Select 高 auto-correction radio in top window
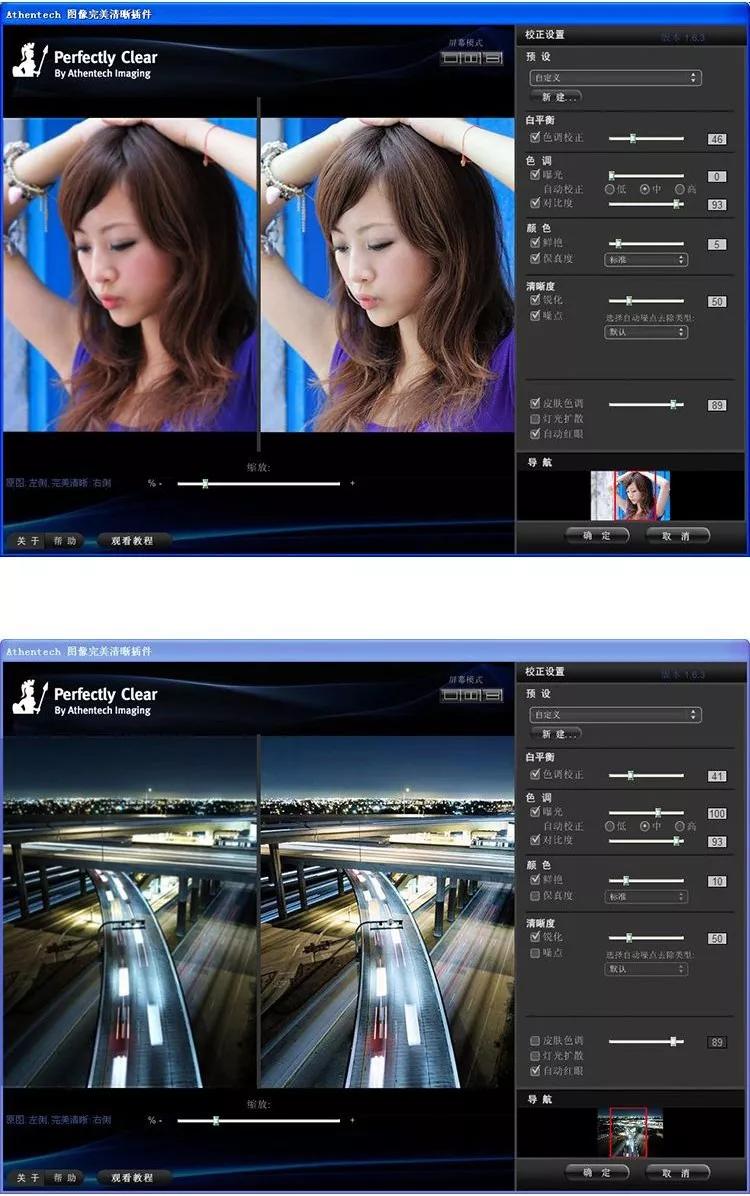The width and height of the screenshot is (750, 1196). [x=679, y=188]
